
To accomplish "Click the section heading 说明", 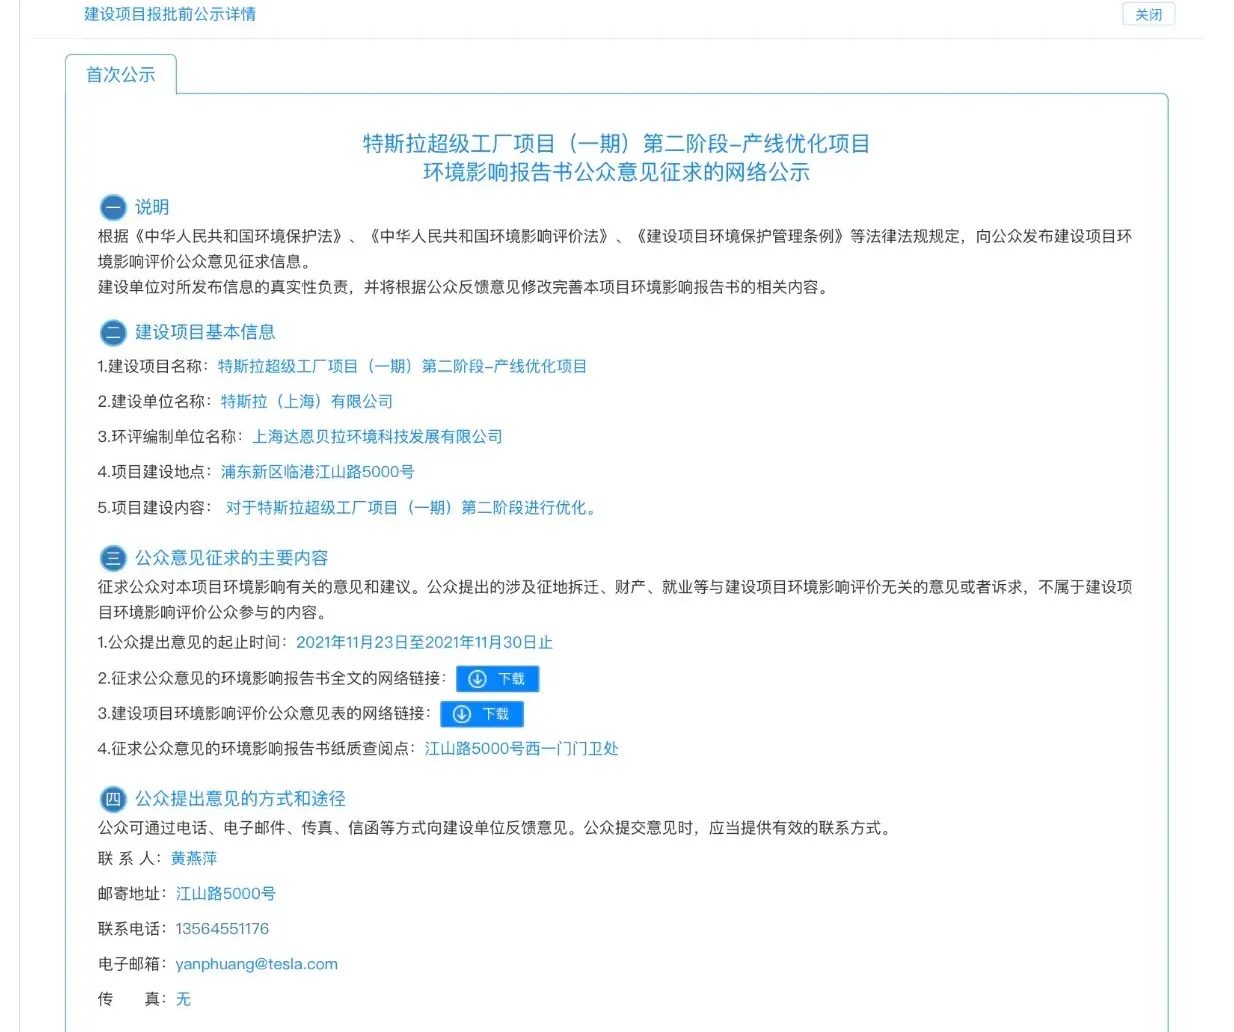I will coord(152,207).
